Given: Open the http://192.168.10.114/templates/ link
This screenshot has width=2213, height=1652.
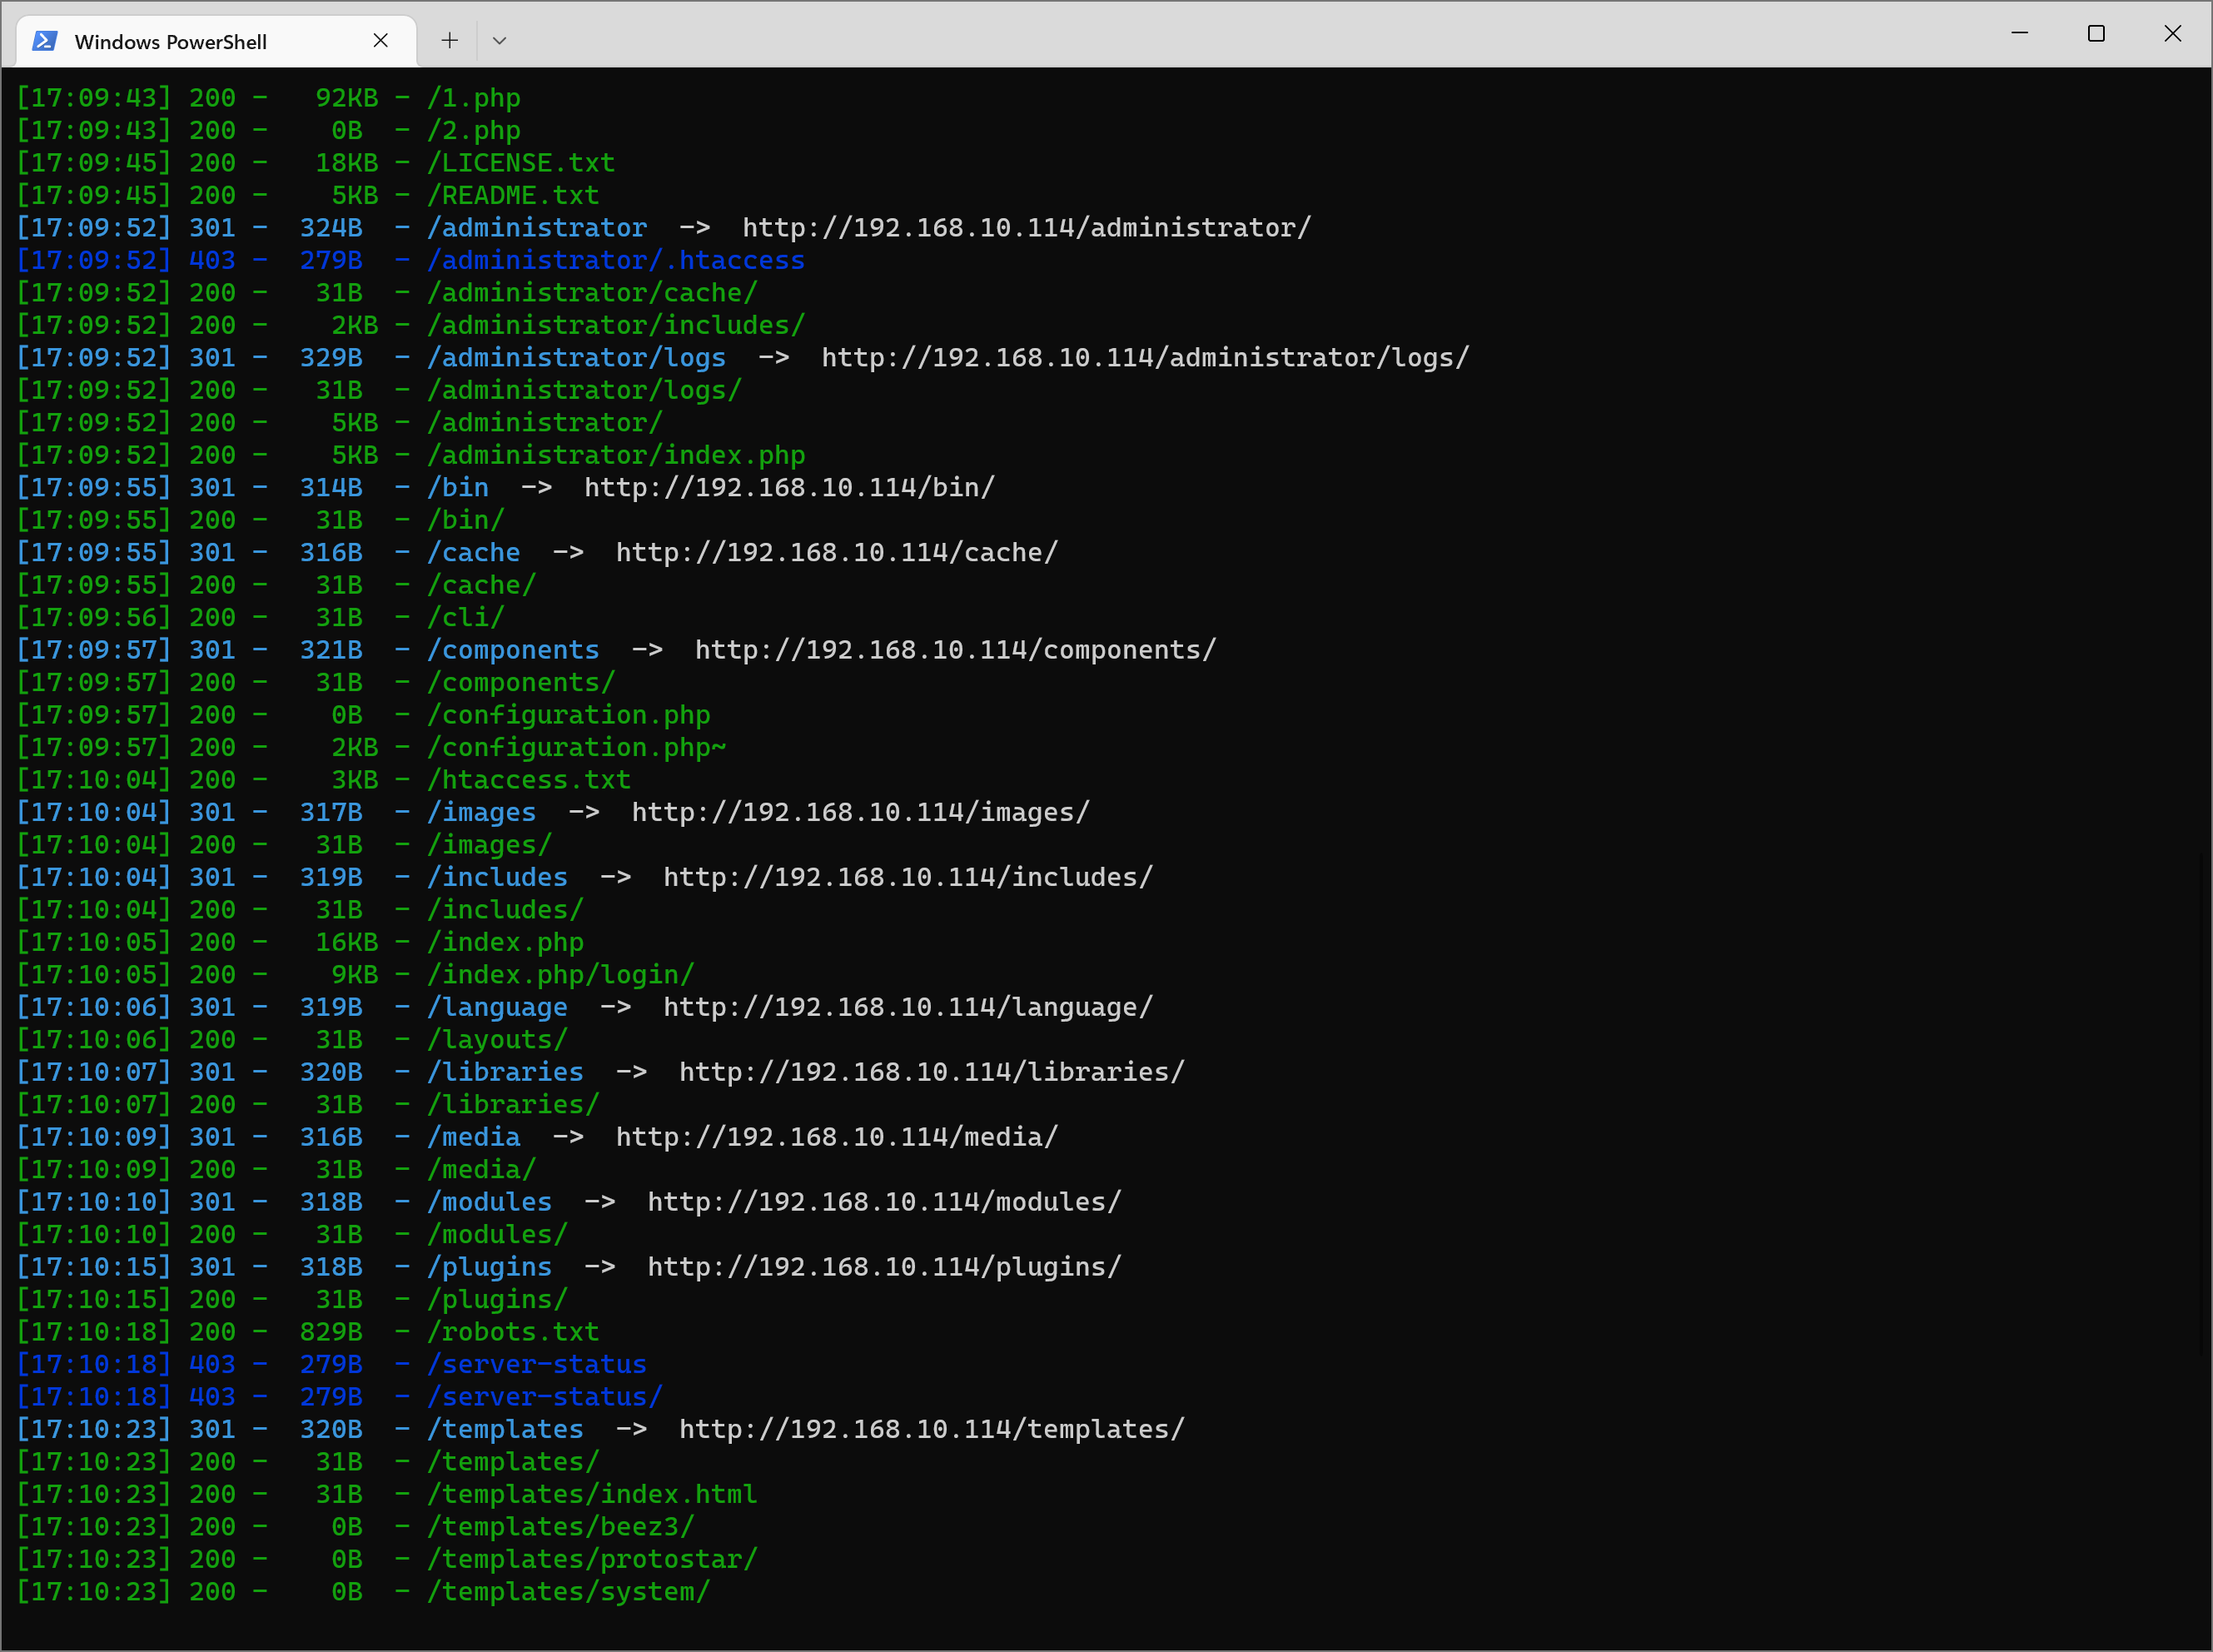Looking at the screenshot, I should [930, 1428].
